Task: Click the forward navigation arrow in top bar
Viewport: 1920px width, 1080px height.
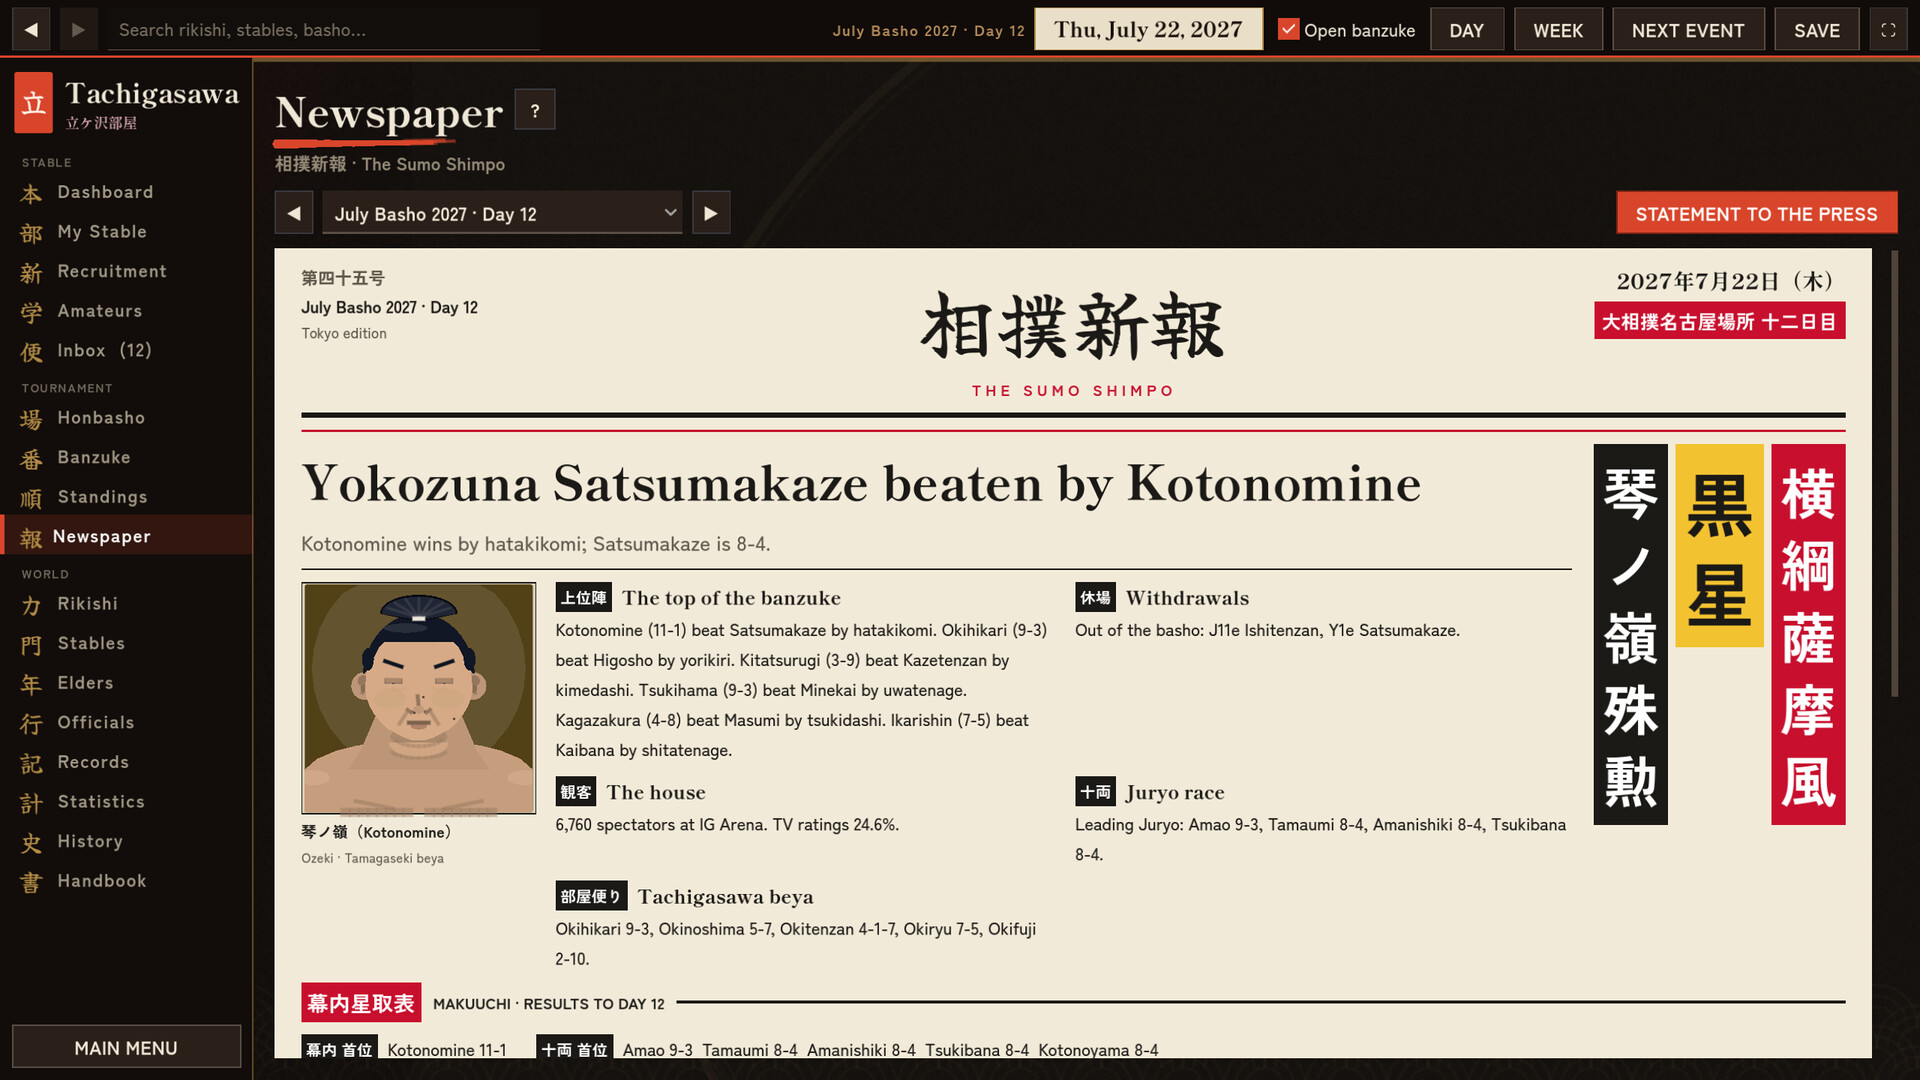Action: 78,30
